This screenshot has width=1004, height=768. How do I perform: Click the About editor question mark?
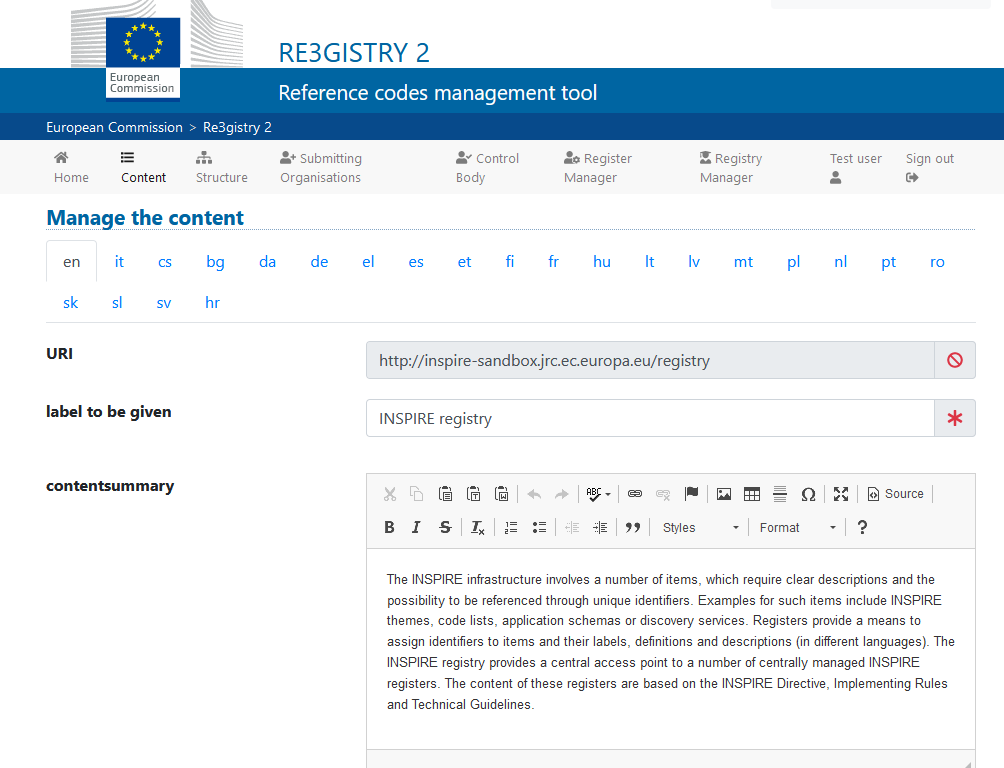pos(862,527)
